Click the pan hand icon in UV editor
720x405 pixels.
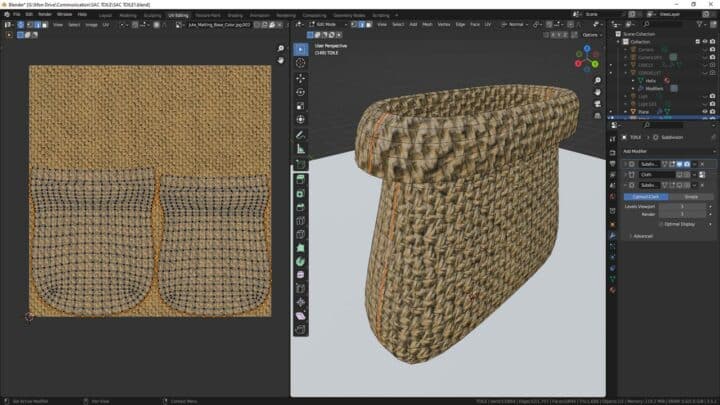pyautogui.click(x=281, y=60)
